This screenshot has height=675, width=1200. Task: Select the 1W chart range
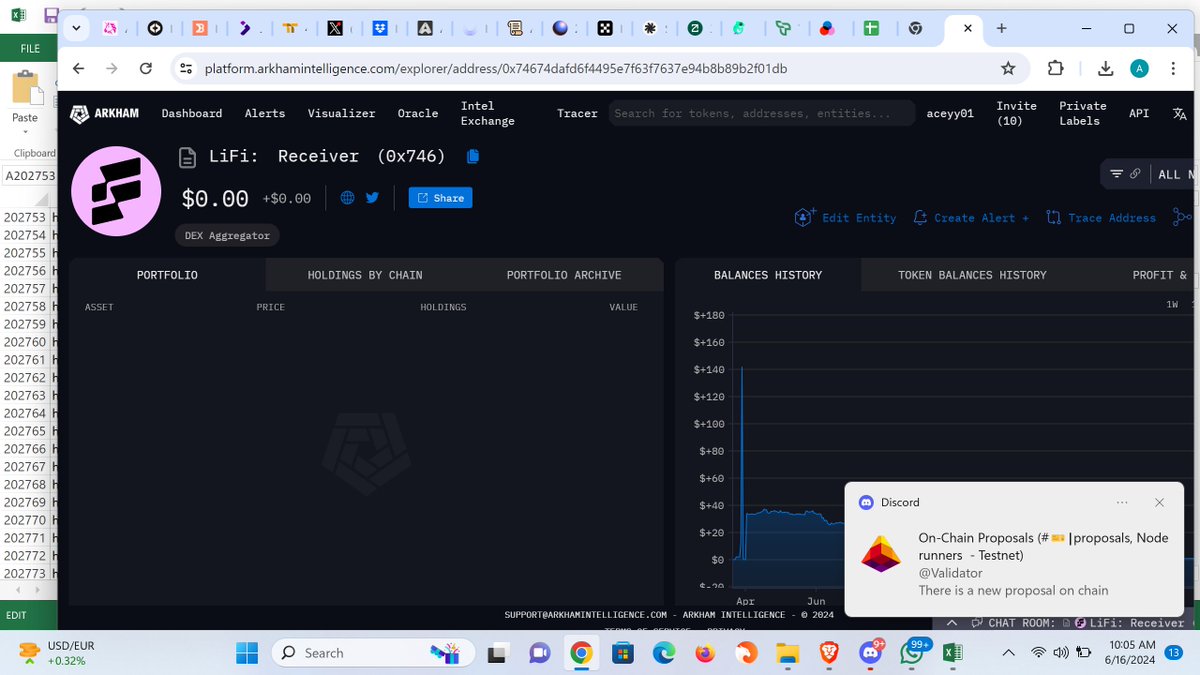1172,304
